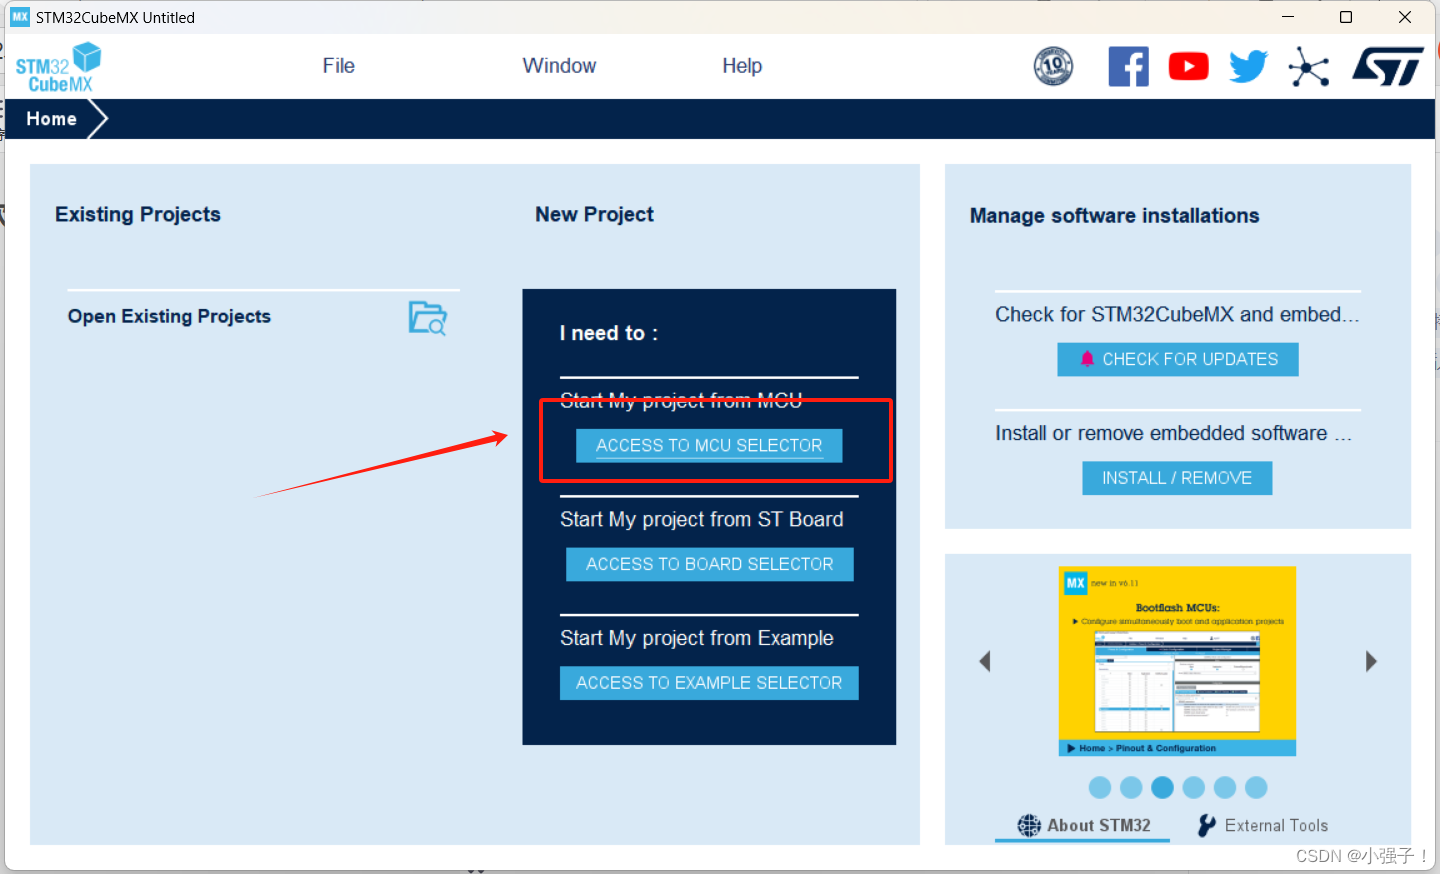Image resolution: width=1440 pixels, height=874 pixels.
Task: Open the Facebook page icon
Action: click(1128, 67)
